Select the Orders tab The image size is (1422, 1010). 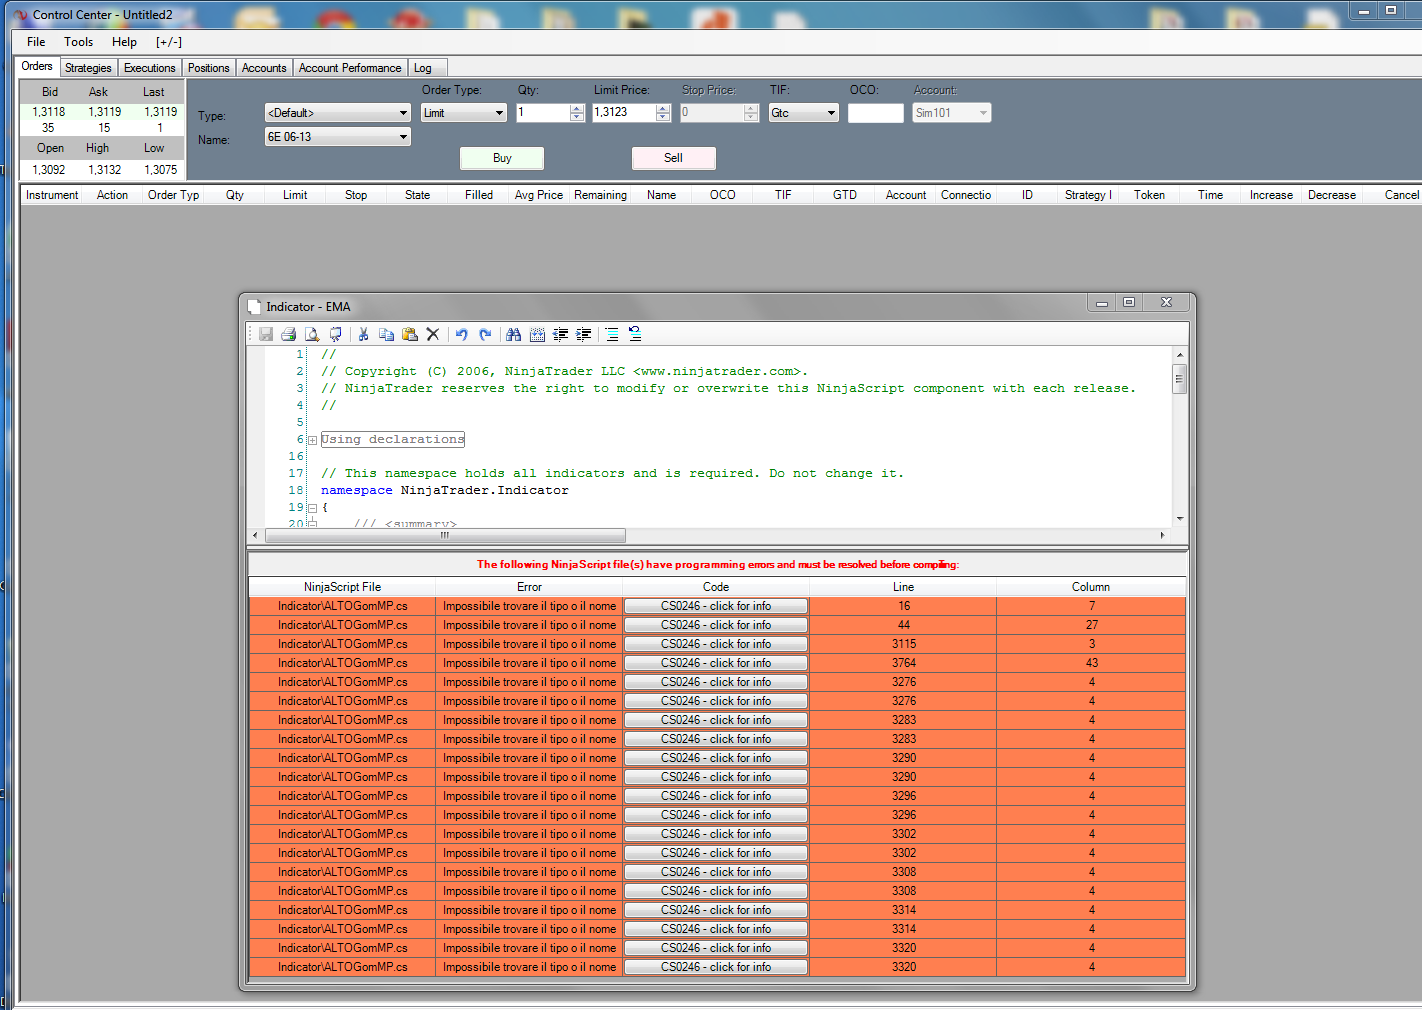37,66
